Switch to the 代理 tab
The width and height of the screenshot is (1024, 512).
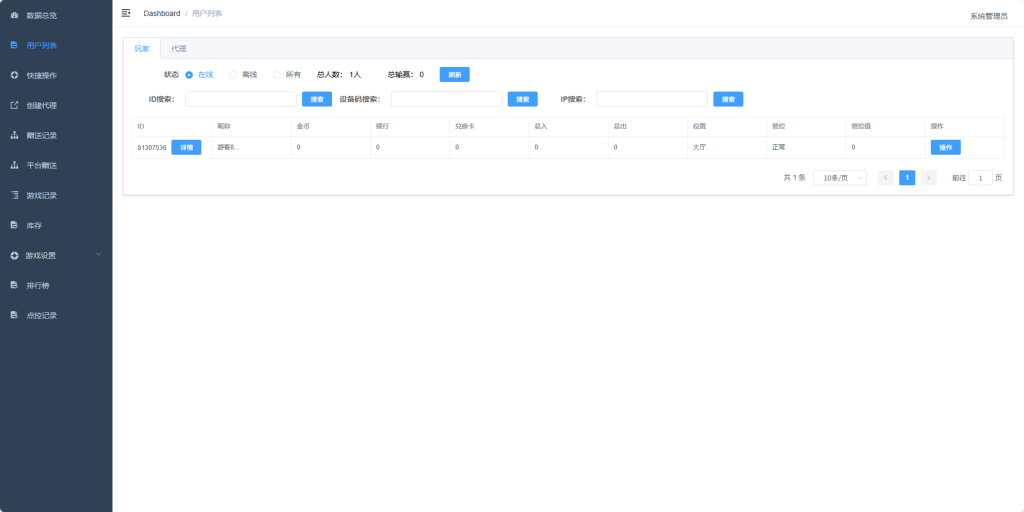coord(178,49)
